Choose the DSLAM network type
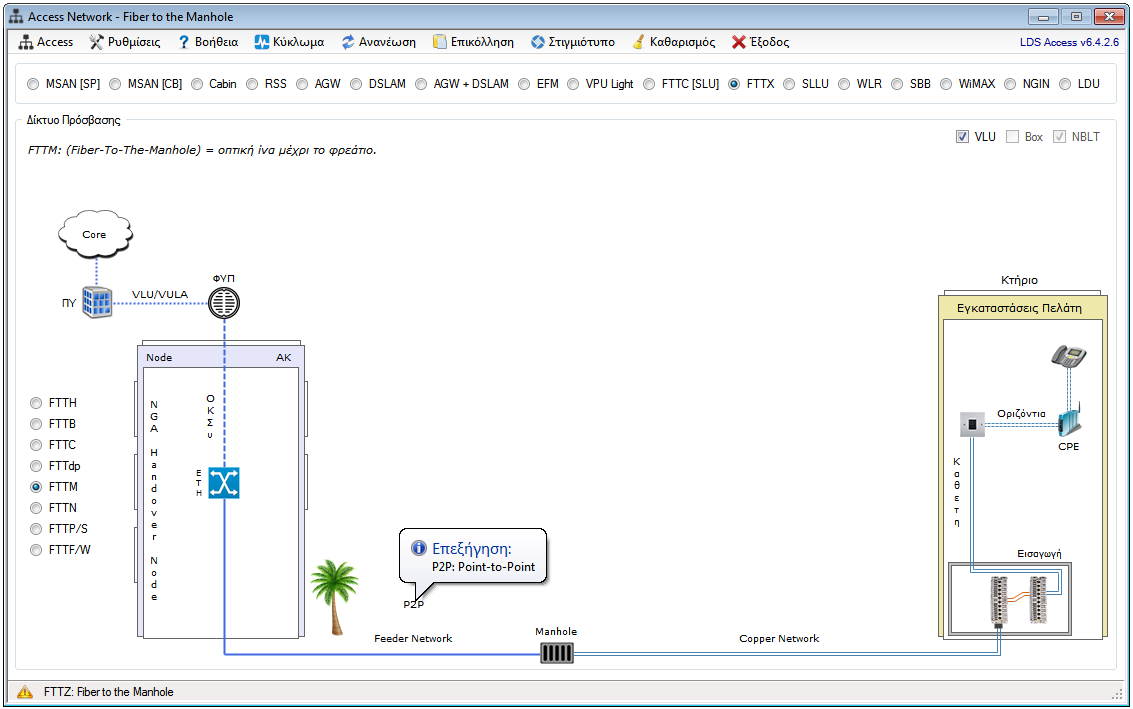This screenshot has width=1133, height=709. coord(357,84)
